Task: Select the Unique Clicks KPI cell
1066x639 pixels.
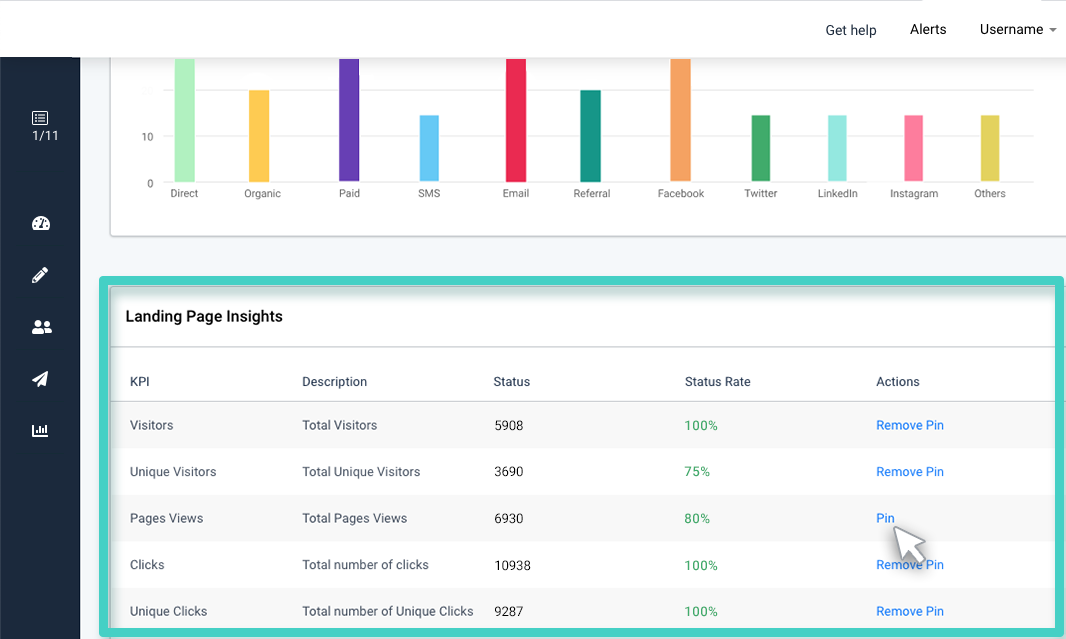Action: click(x=169, y=611)
